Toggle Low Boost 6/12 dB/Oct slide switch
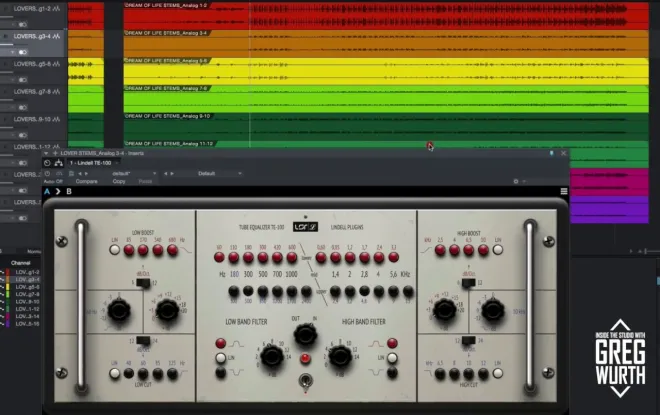 143,283
